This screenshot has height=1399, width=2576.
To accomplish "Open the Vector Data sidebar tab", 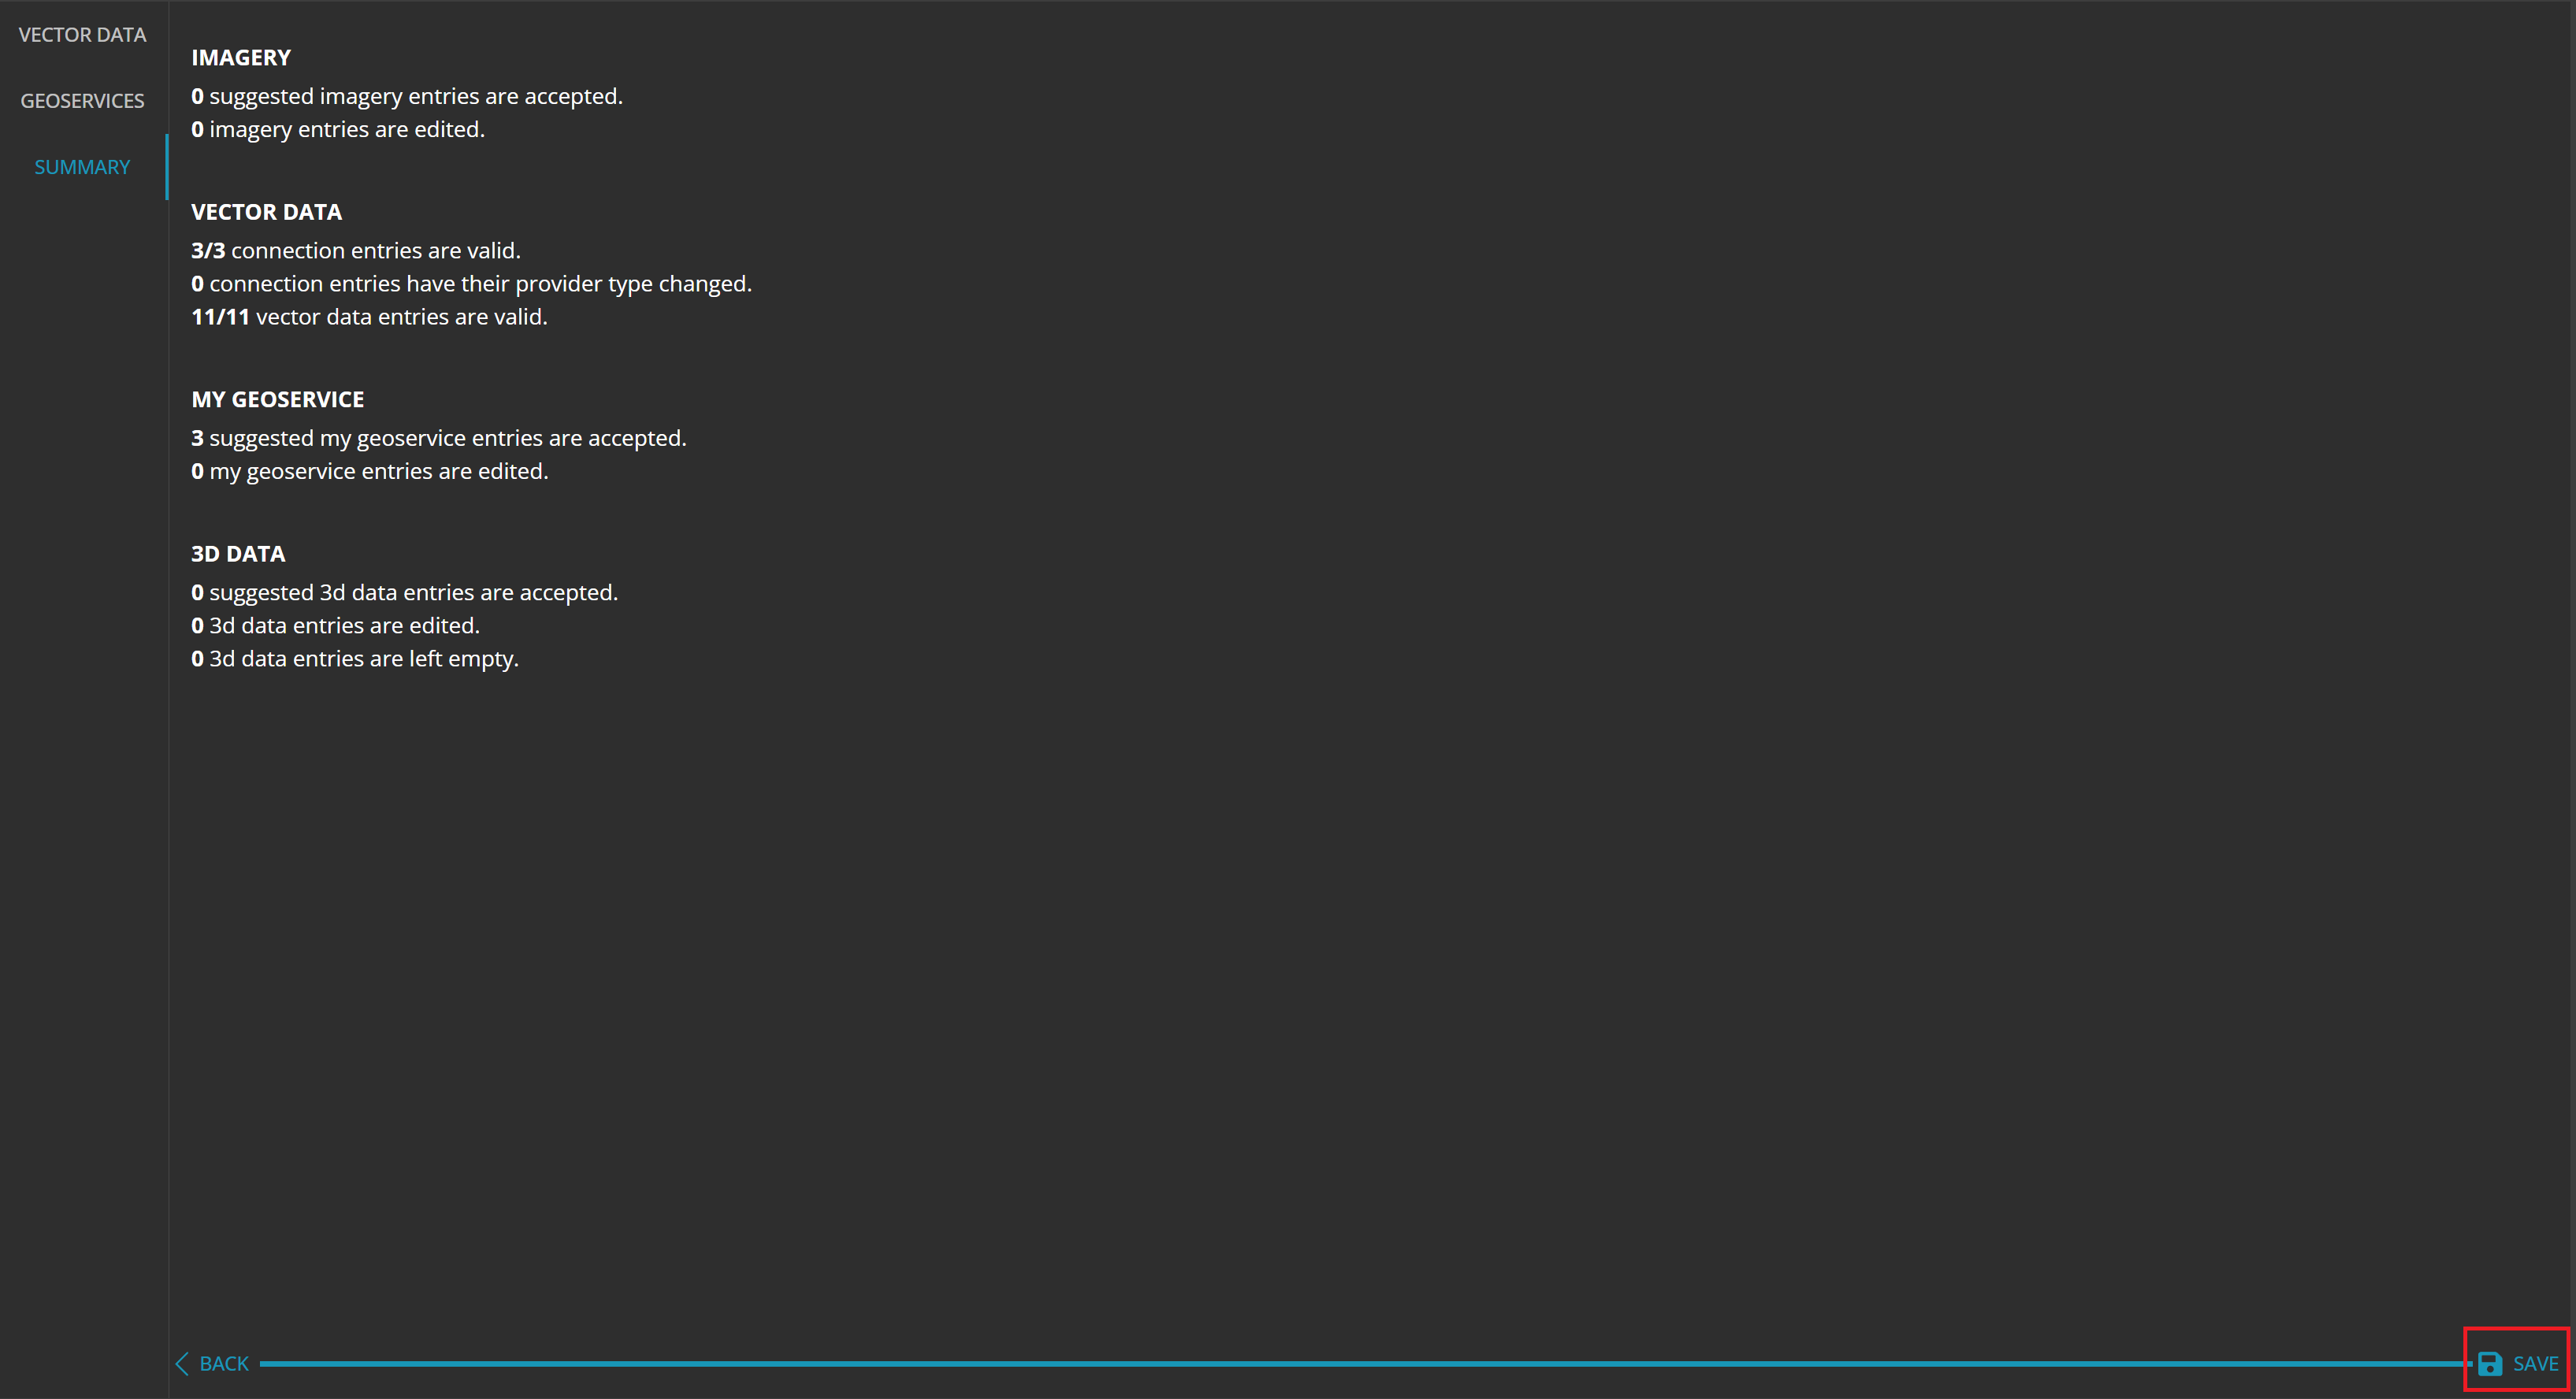I will pos(82,35).
